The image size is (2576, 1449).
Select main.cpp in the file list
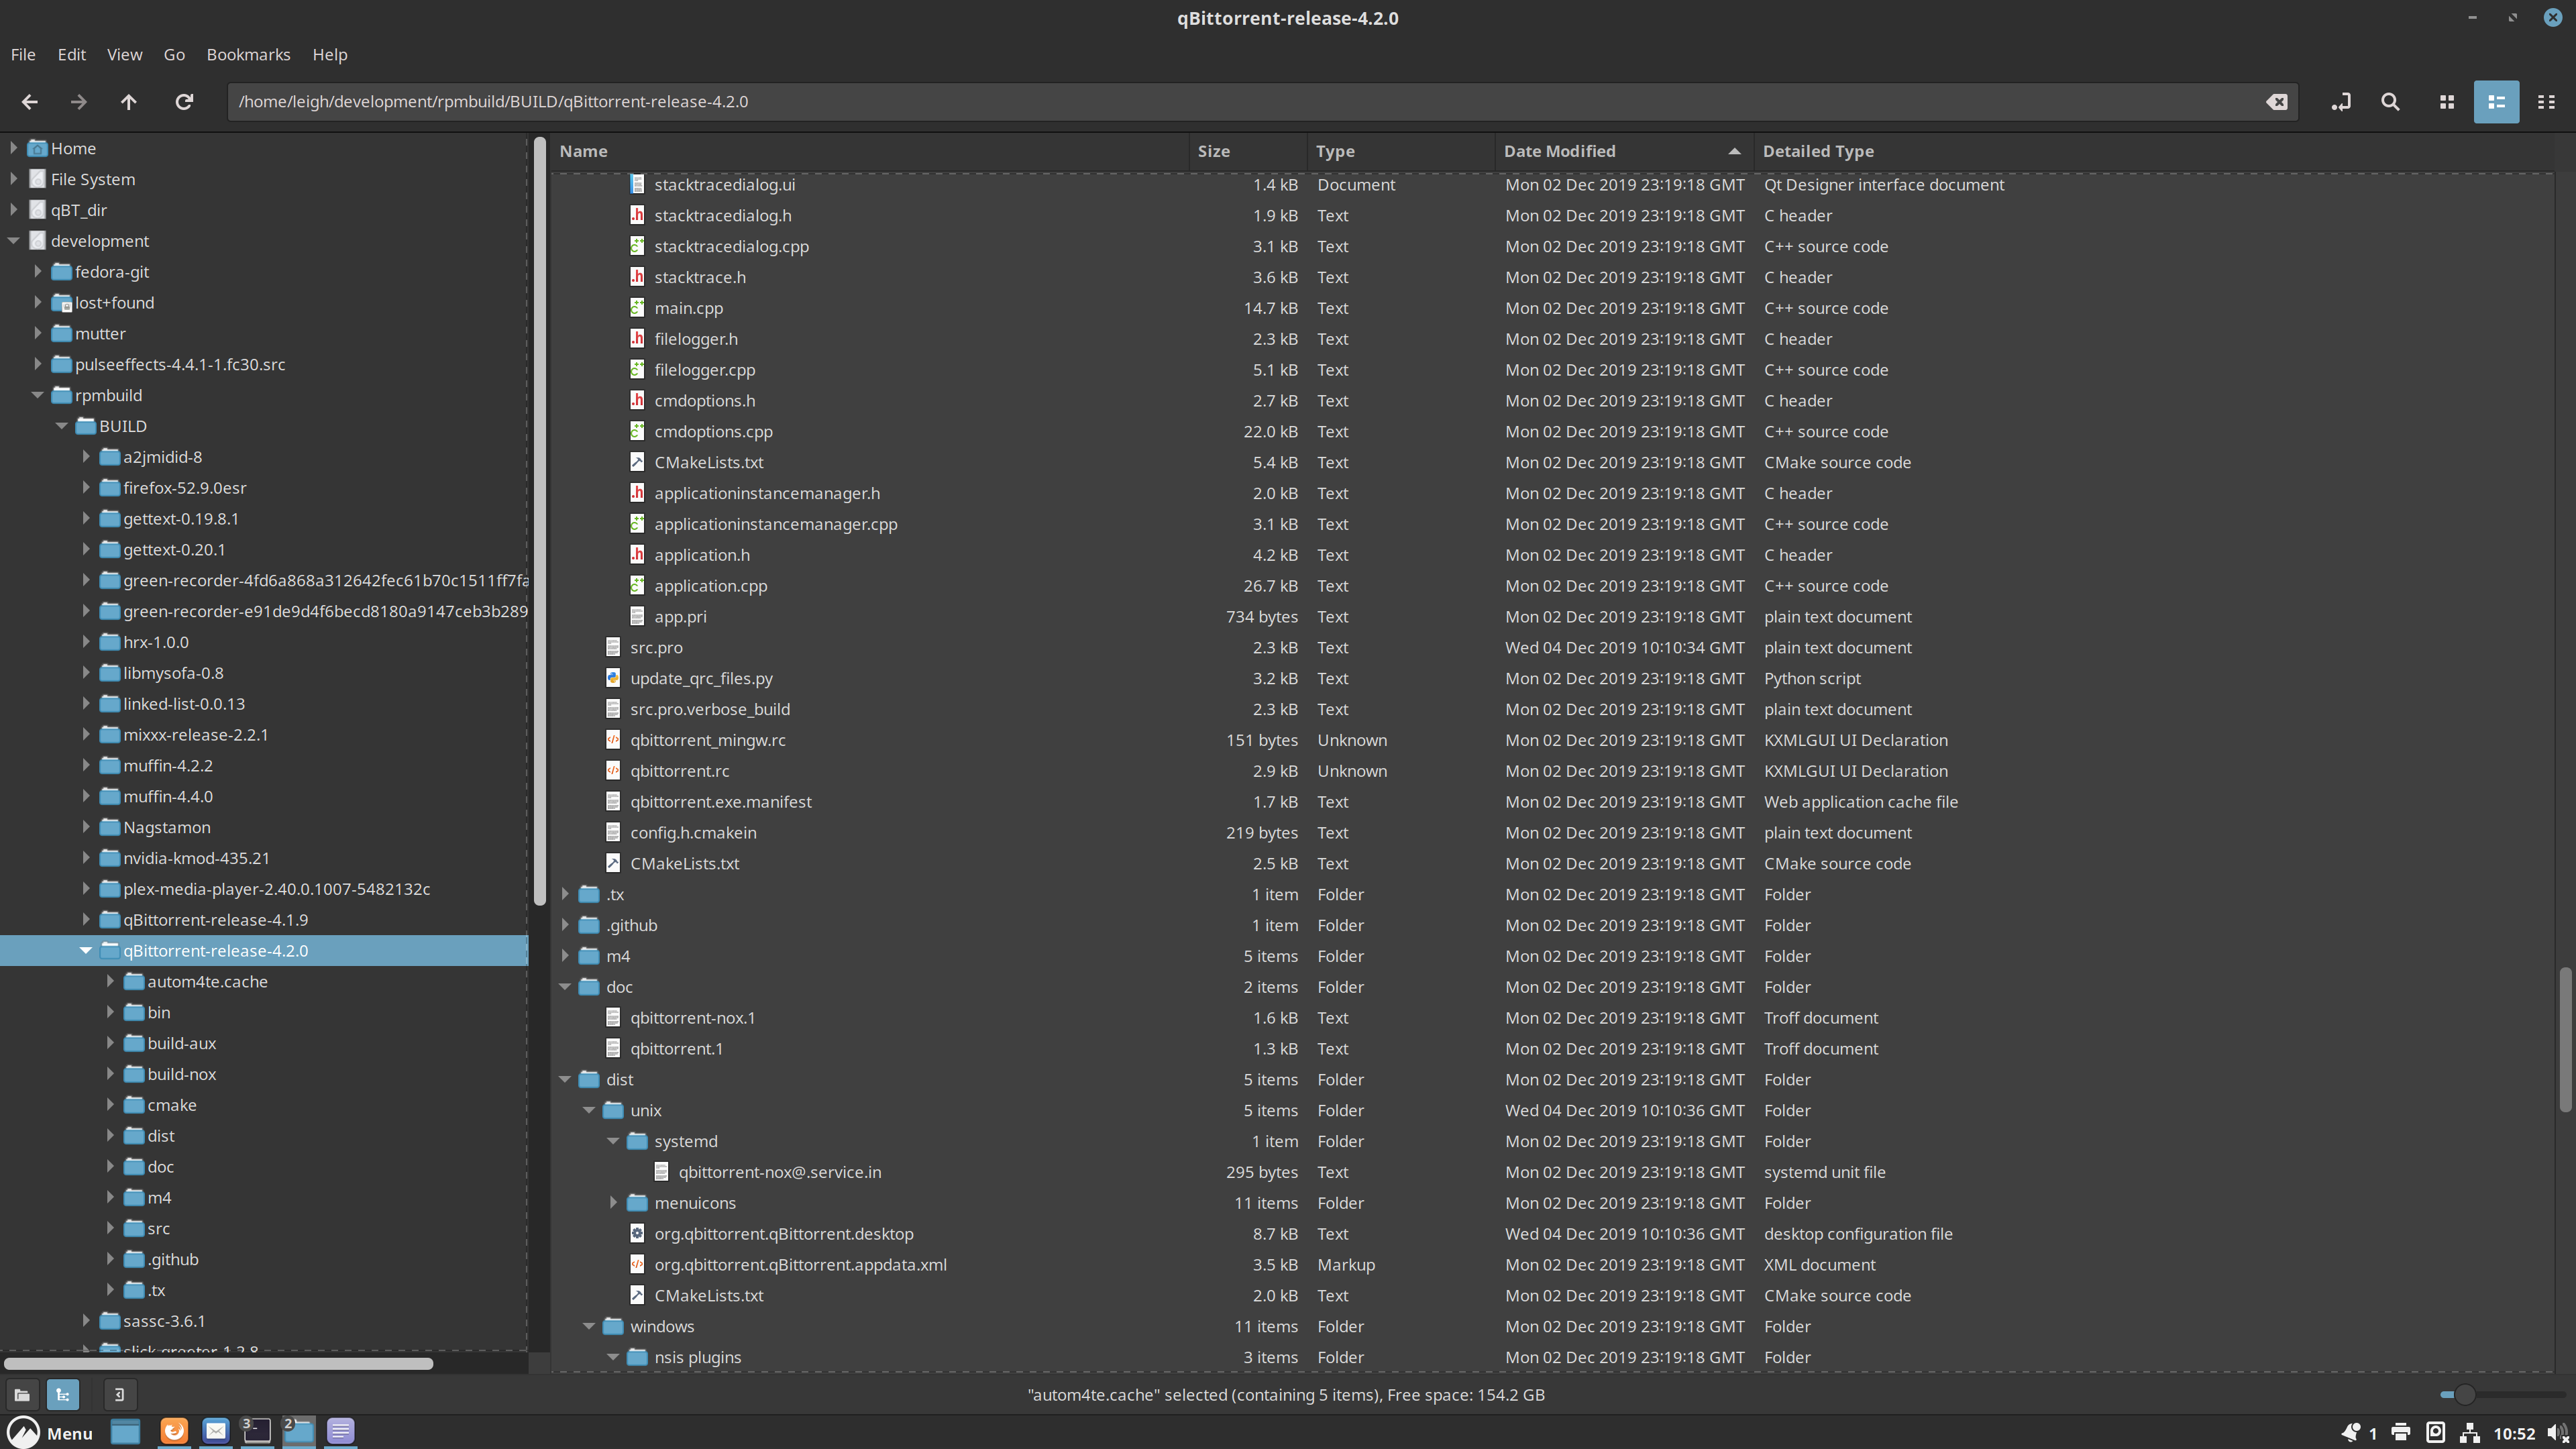point(689,307)
